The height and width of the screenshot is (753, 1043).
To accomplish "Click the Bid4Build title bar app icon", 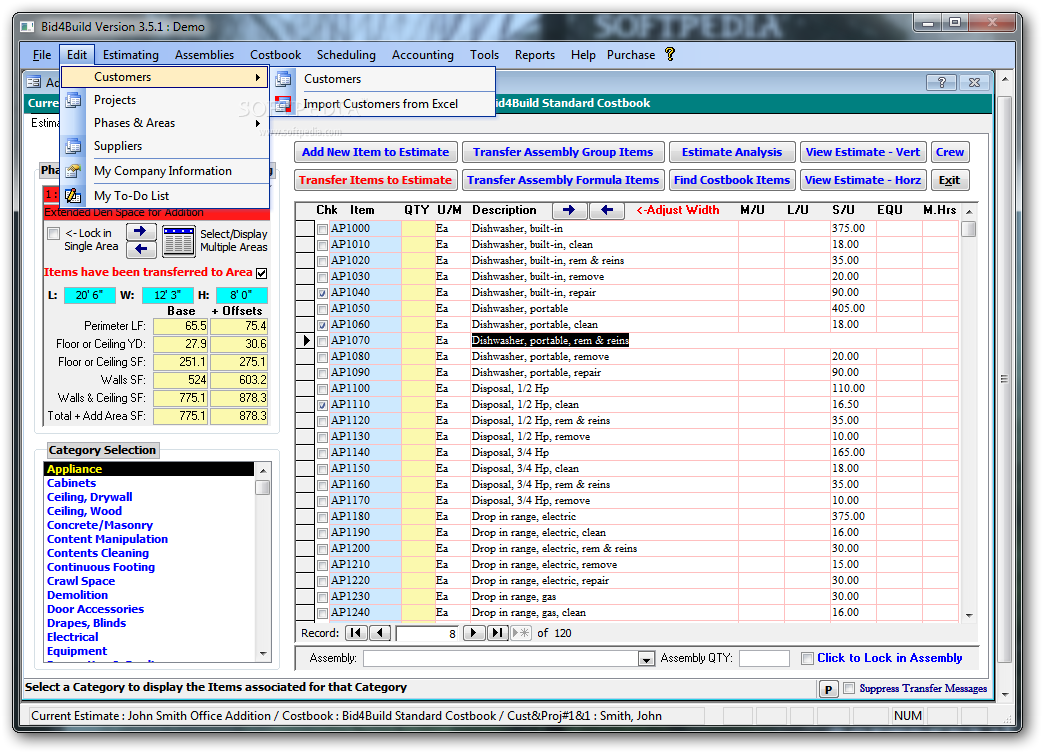I will (x=27, y=27).
